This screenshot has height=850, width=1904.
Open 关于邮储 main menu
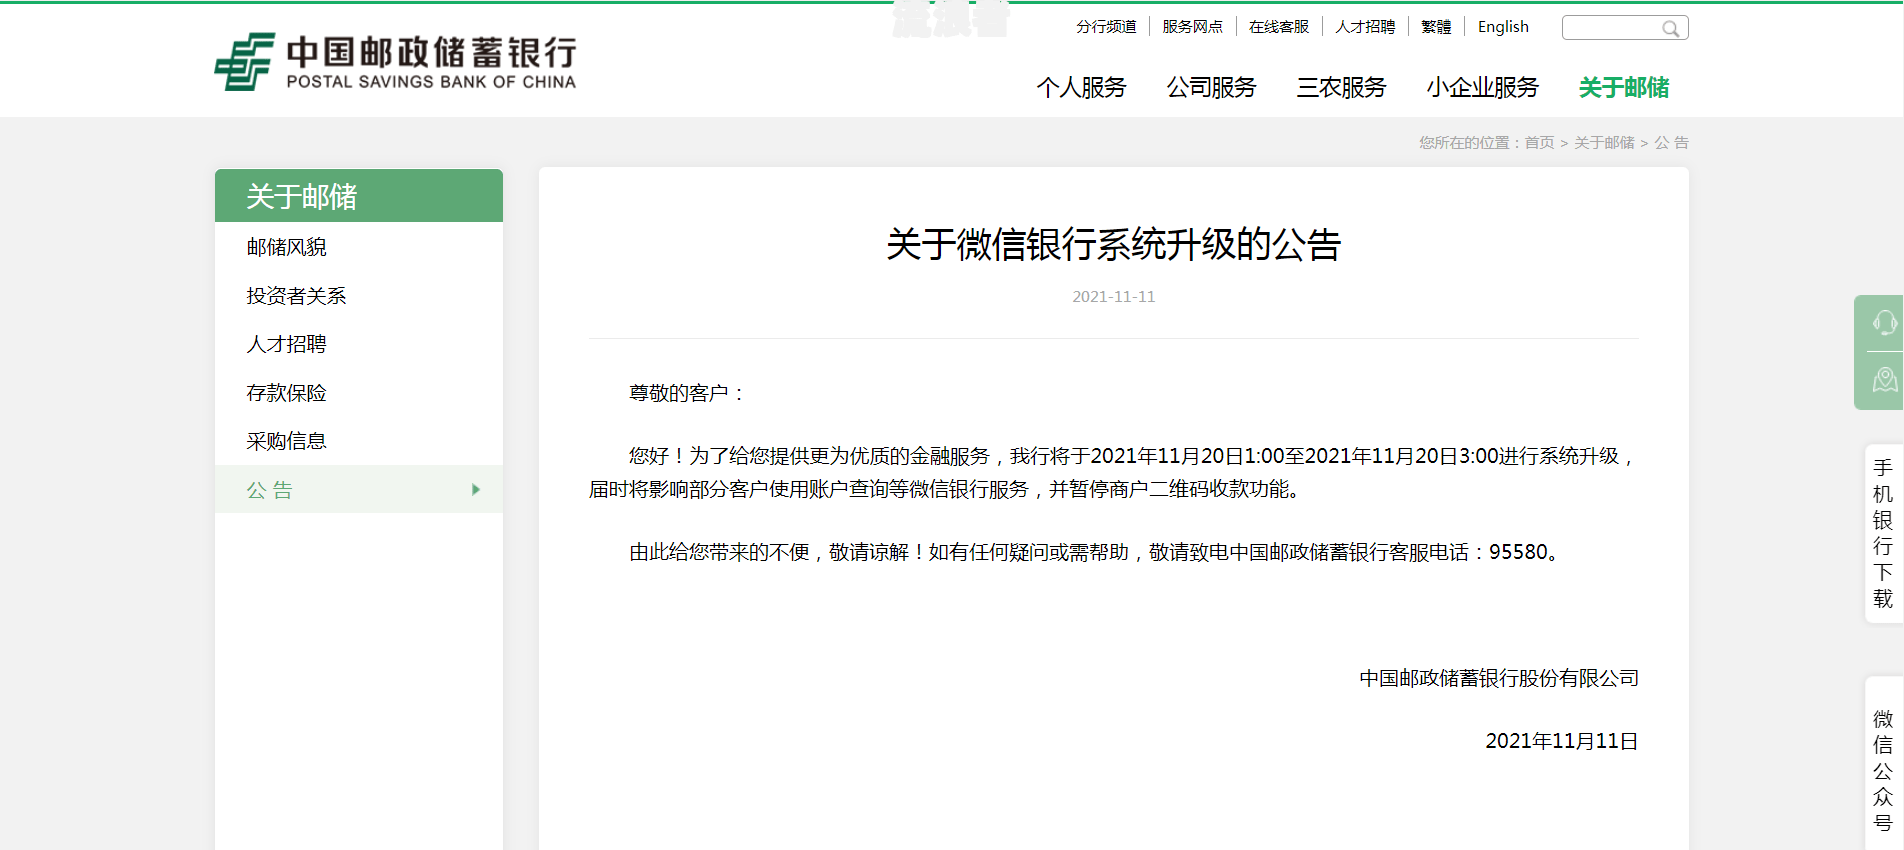point(1624,88)
